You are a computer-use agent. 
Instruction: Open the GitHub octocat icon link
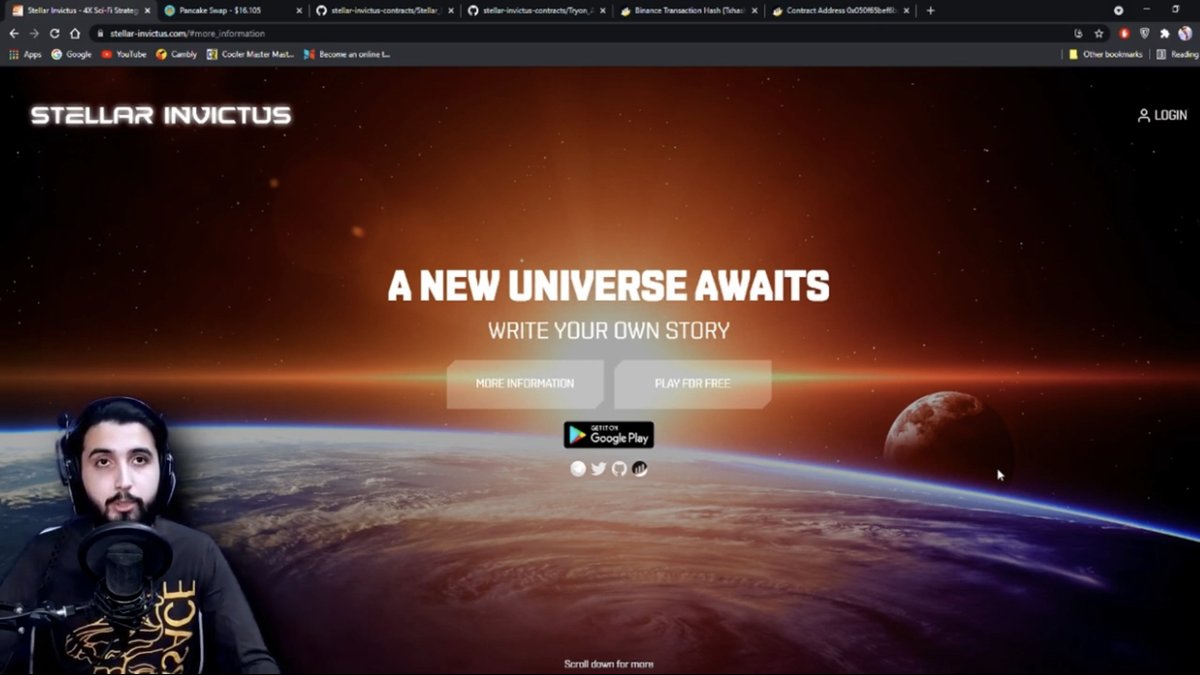pyautogui.click(x=619, y=468)
